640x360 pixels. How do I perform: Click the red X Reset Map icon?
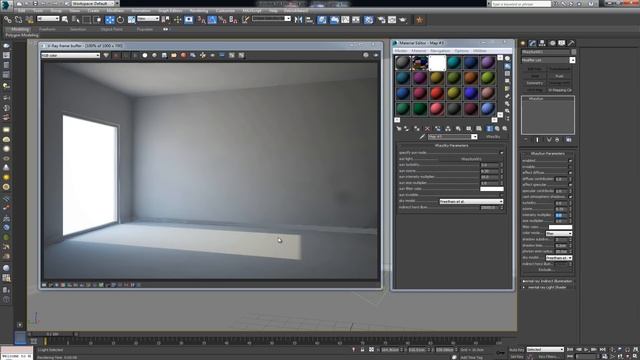(x=427, y=129)
